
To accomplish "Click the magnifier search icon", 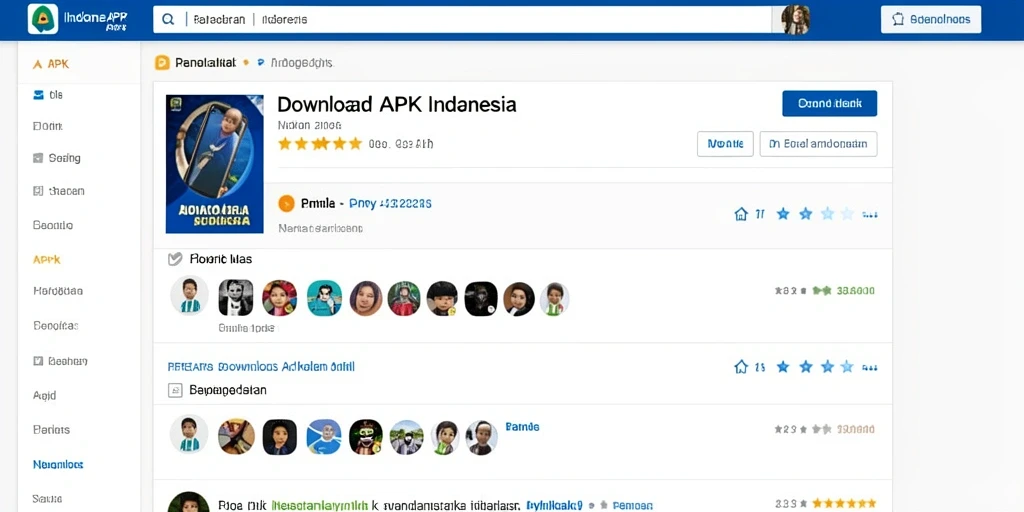I will (x=168, y=20).
